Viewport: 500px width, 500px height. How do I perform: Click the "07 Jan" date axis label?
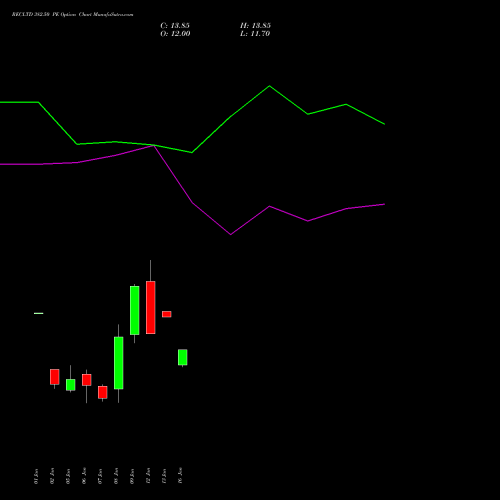pos(100,476)
